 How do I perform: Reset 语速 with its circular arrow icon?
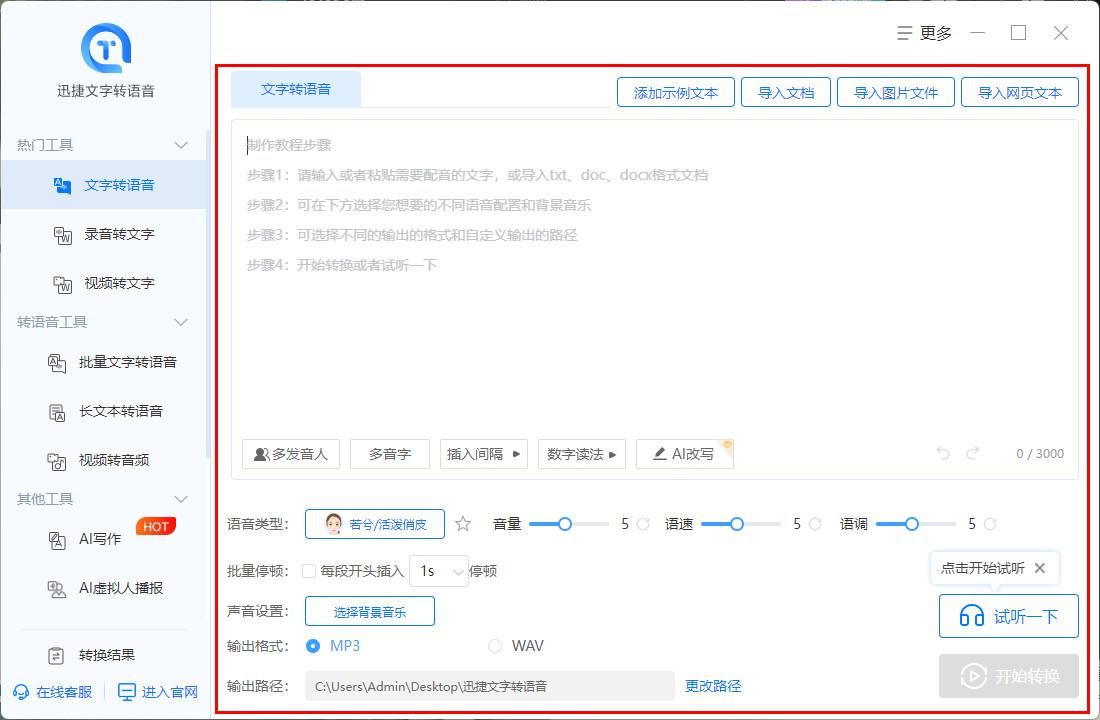coord(815,524)
